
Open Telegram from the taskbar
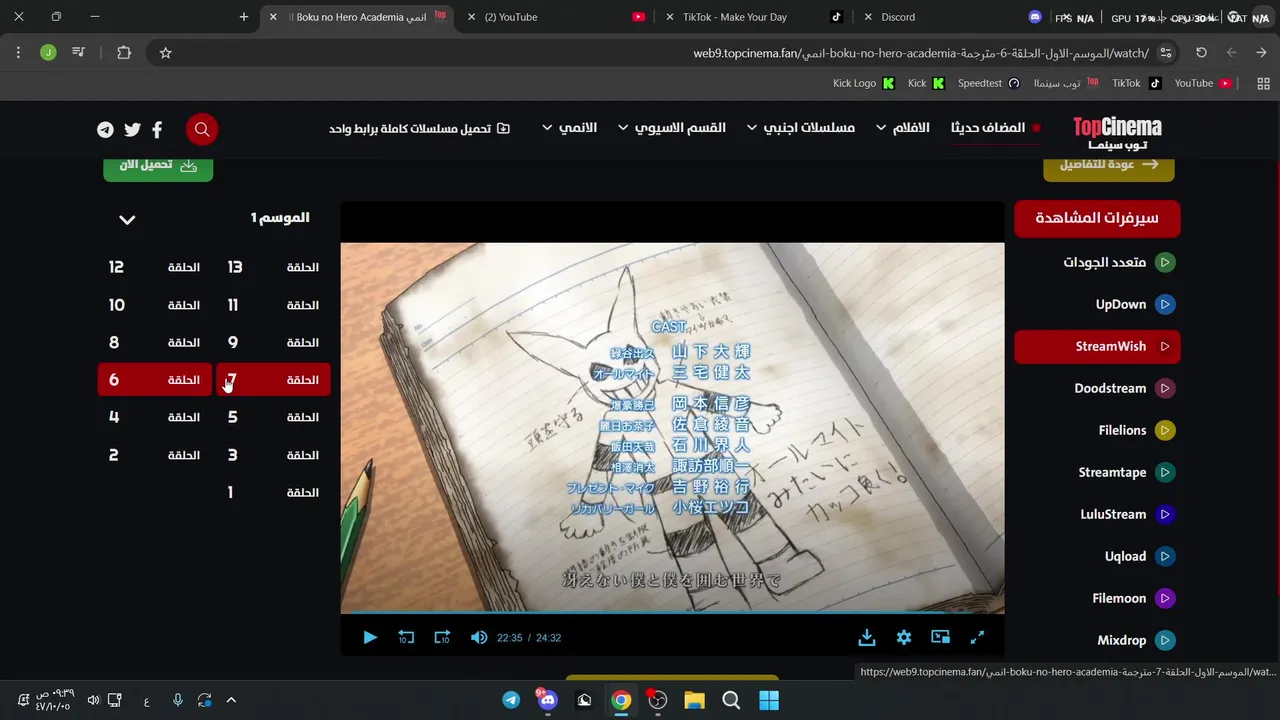(x=511, y=700)
